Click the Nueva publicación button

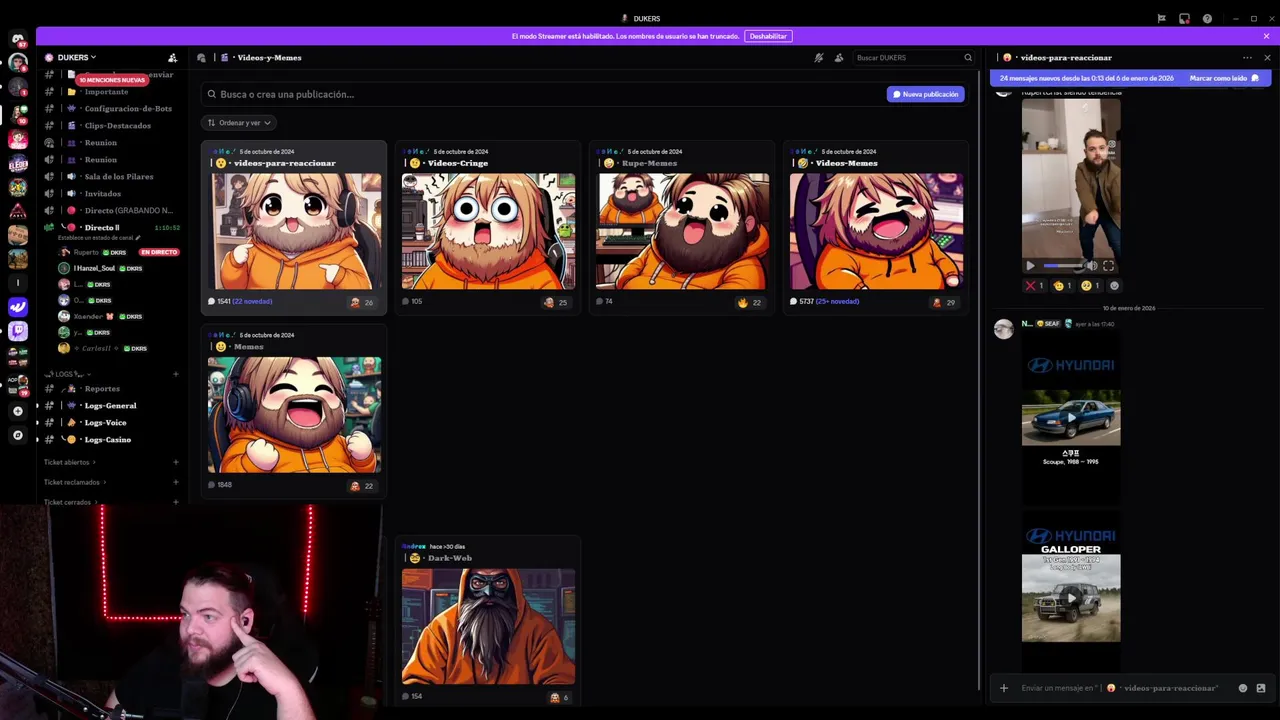pos(926,94)
